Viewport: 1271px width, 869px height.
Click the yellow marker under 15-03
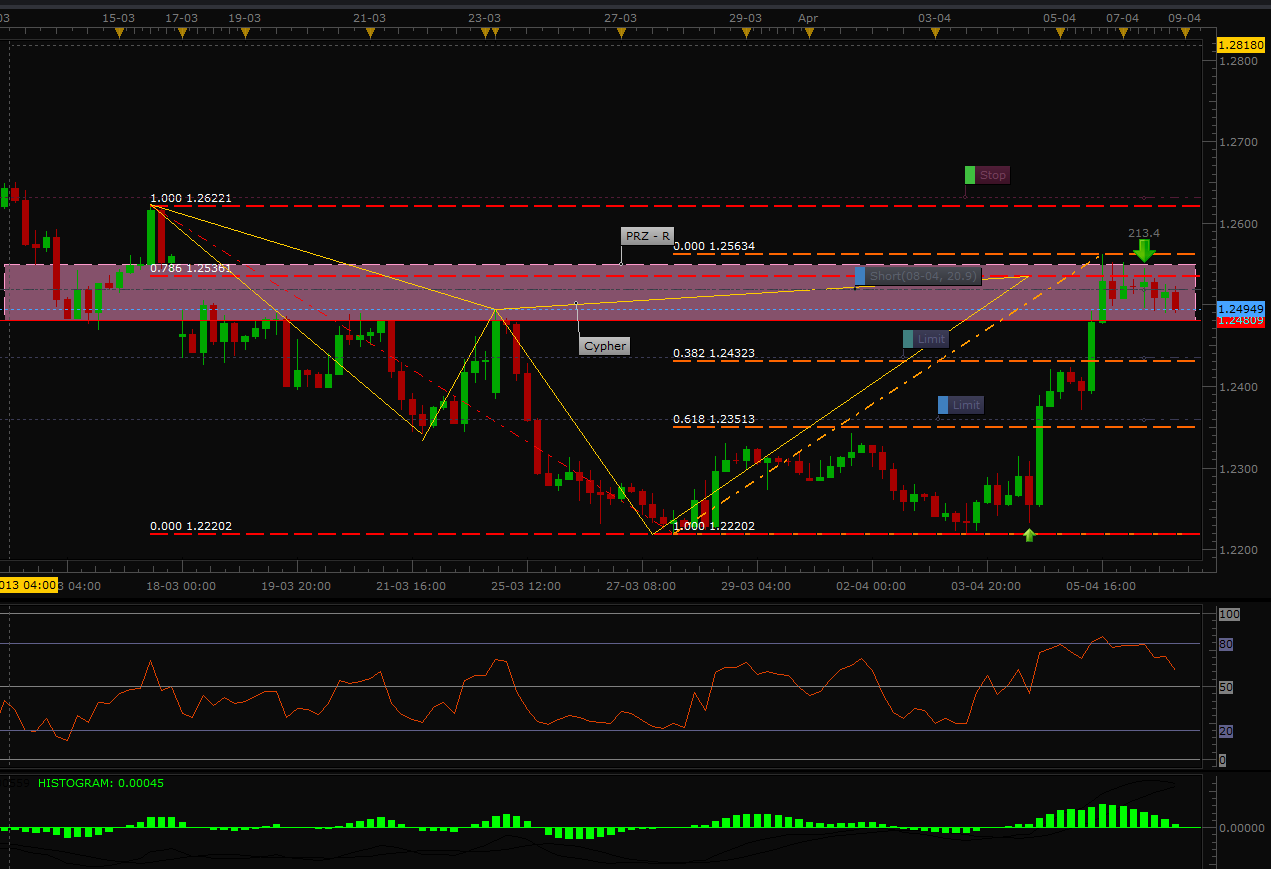coord(119,34)
